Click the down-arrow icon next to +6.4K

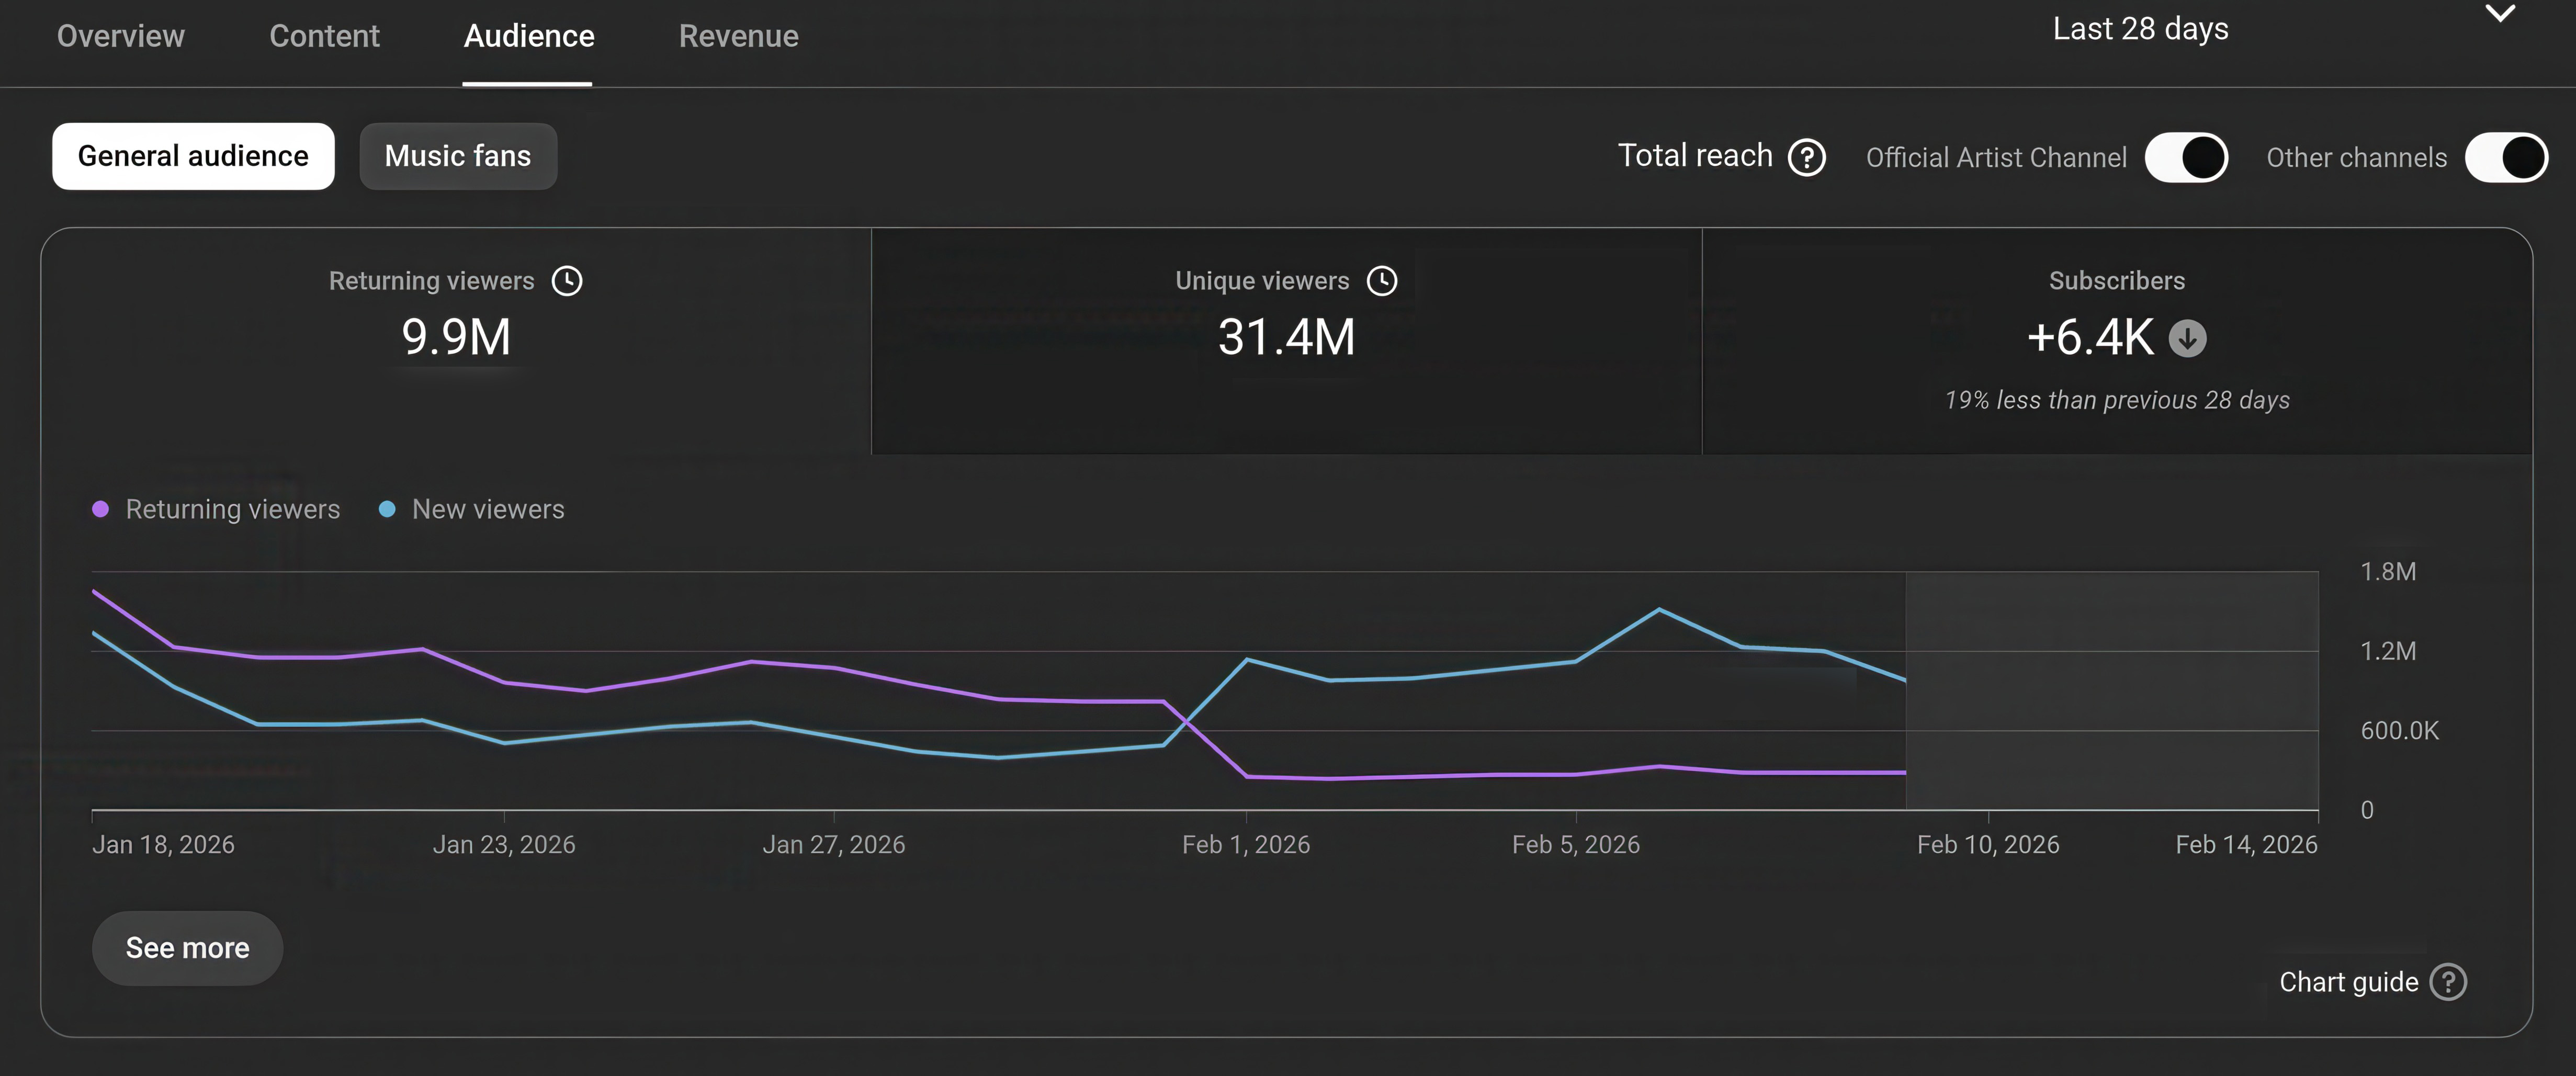point(2187,338)
